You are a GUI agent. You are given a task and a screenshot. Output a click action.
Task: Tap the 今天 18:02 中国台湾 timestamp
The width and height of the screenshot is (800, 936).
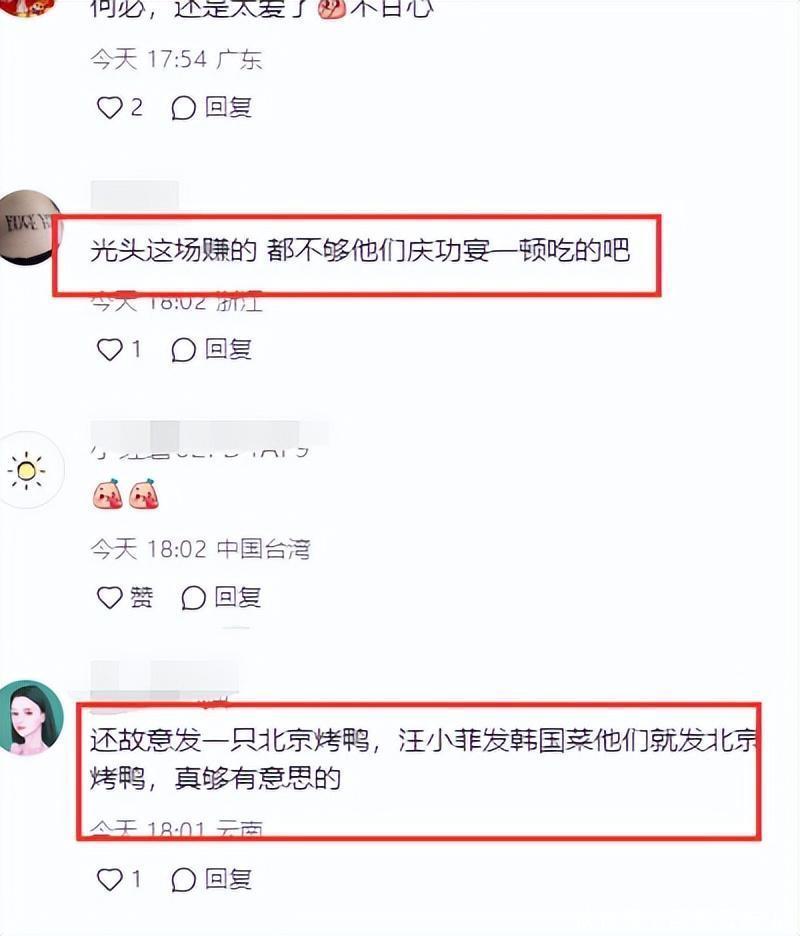pos(201,549)
